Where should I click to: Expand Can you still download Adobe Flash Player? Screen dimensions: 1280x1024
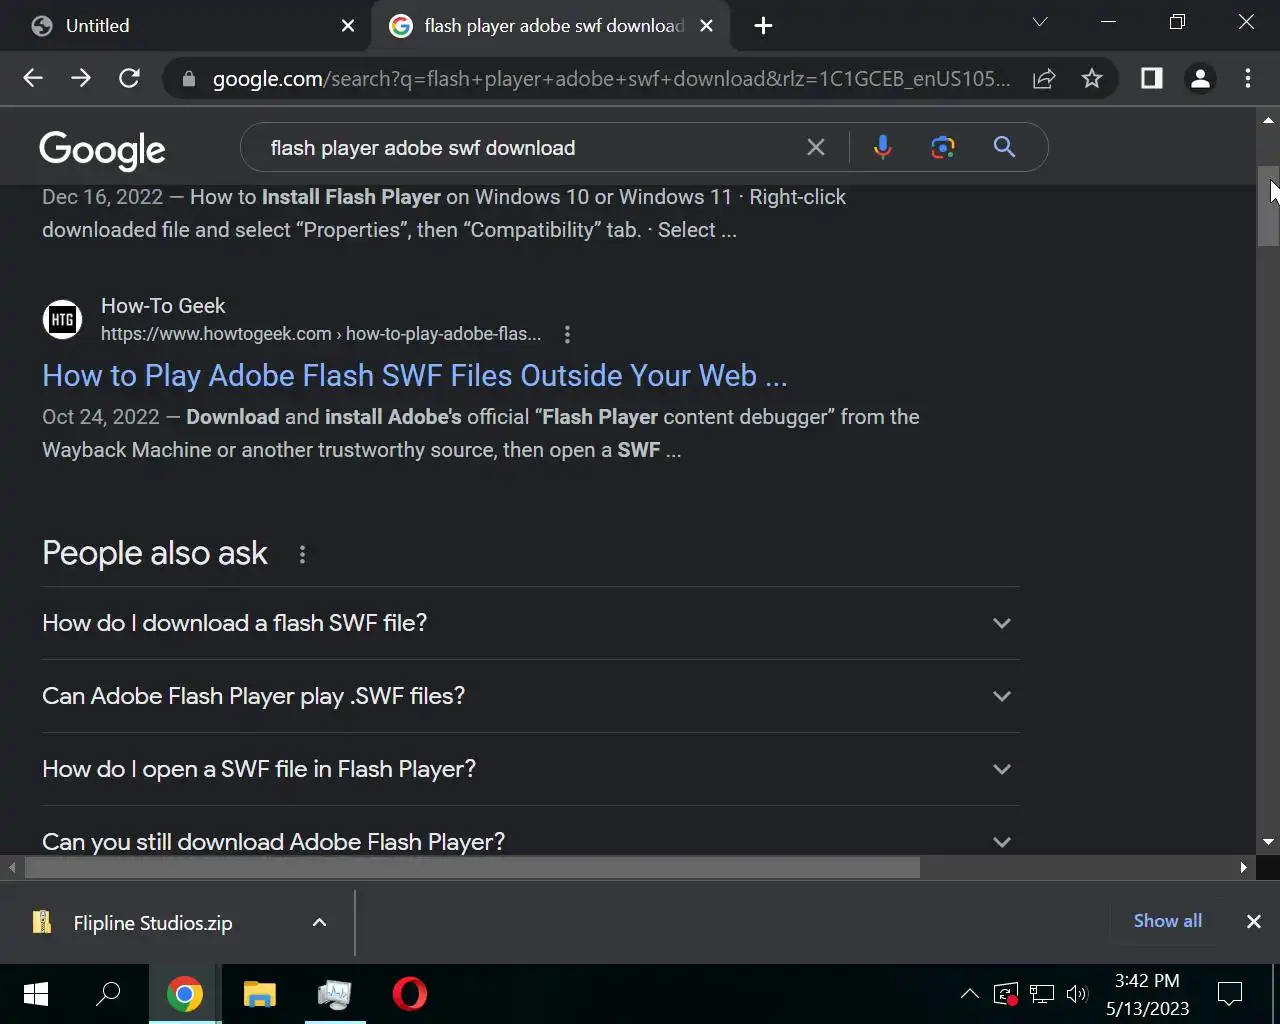coord(530,838)
